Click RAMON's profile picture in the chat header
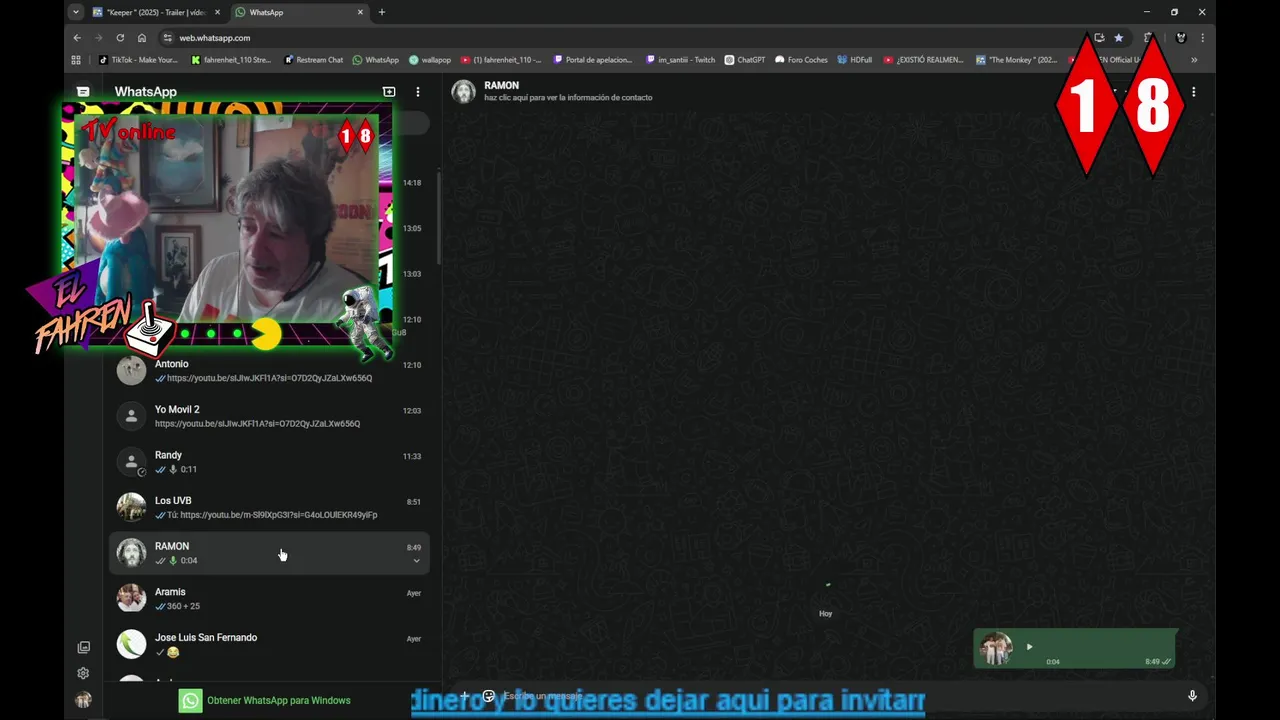Screen dimensions: 1280x720 point(463,91)
